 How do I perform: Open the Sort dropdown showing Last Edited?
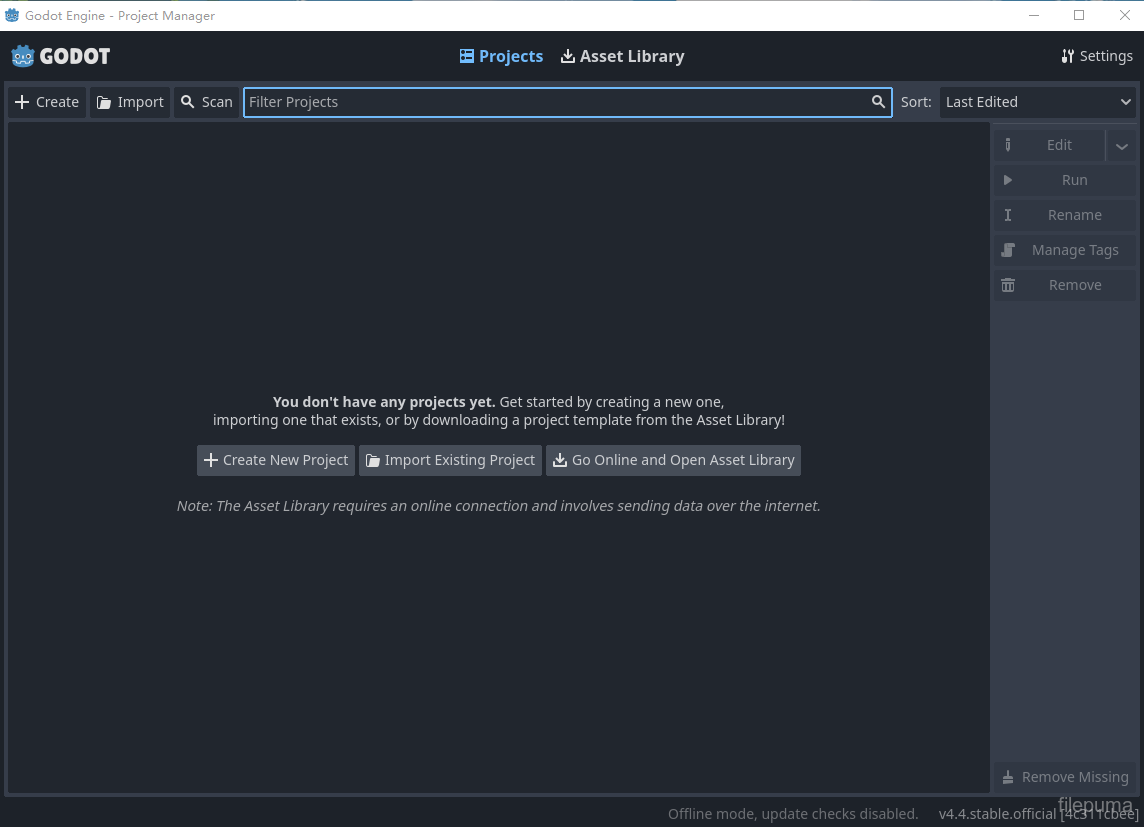coord(1037,101)
